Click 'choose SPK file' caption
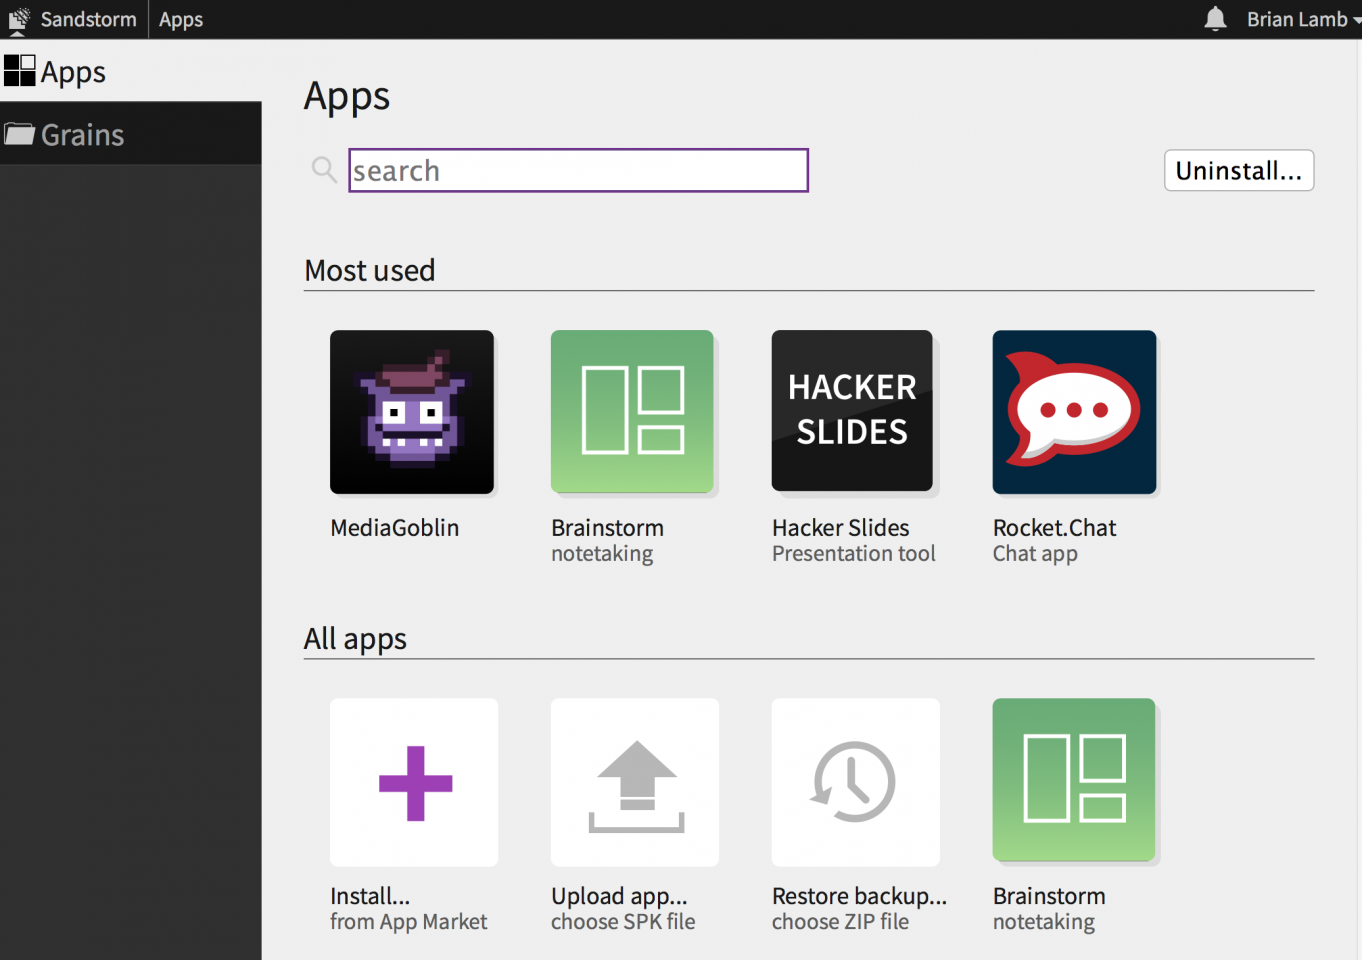Viewport: 1362px width, 960px height. coord(623,922)
